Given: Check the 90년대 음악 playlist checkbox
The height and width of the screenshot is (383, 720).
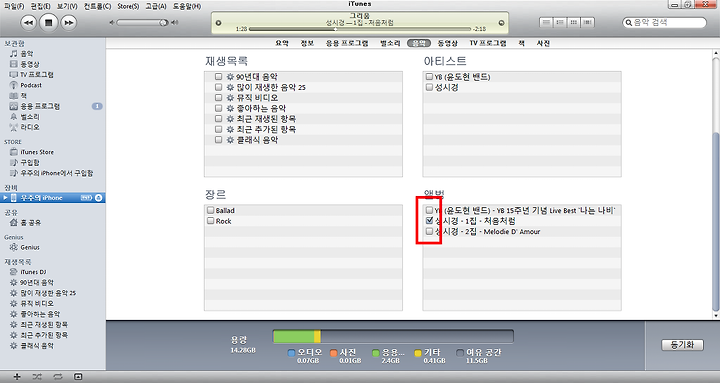Looking at the screenshot, I should pos(219,77).
